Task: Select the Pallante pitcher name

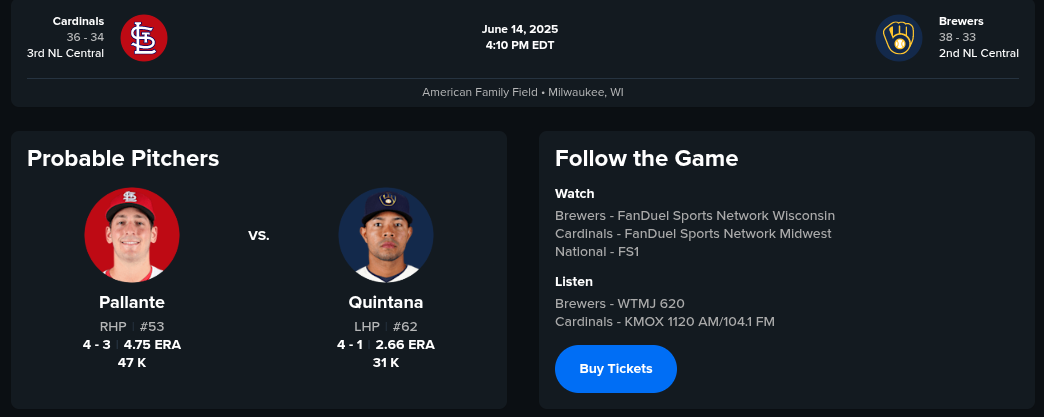Action: point(132,302)
